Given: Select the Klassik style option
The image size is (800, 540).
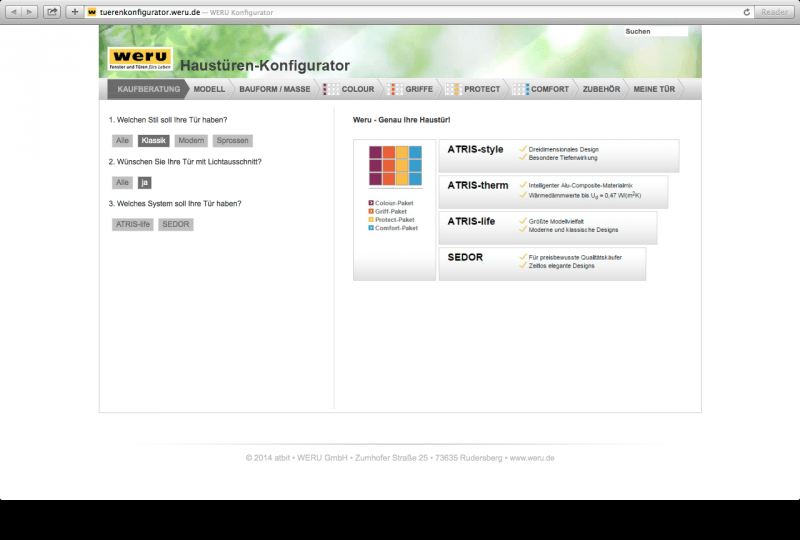Looking at the screenshot, I should pyautogui.click(x=154, y=140).
